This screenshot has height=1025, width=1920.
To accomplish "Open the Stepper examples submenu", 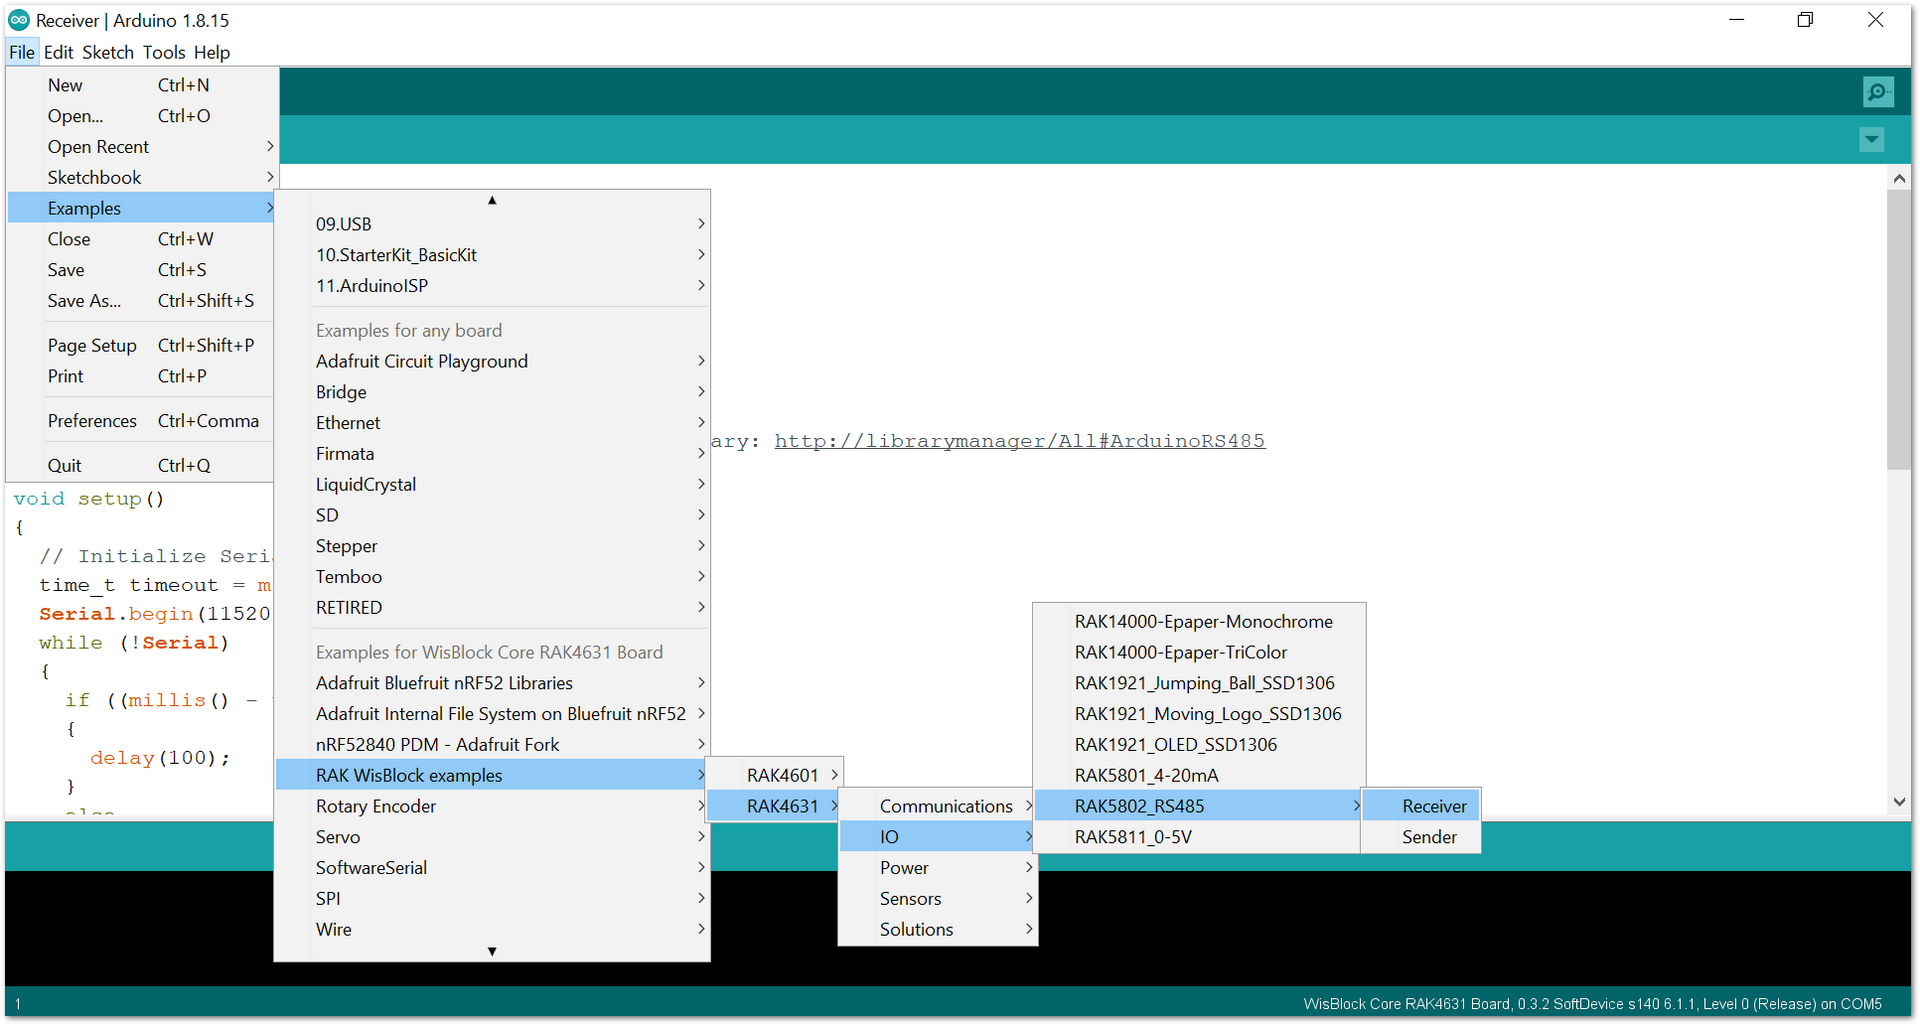I will pyautogui.click(x=492, y=546).
